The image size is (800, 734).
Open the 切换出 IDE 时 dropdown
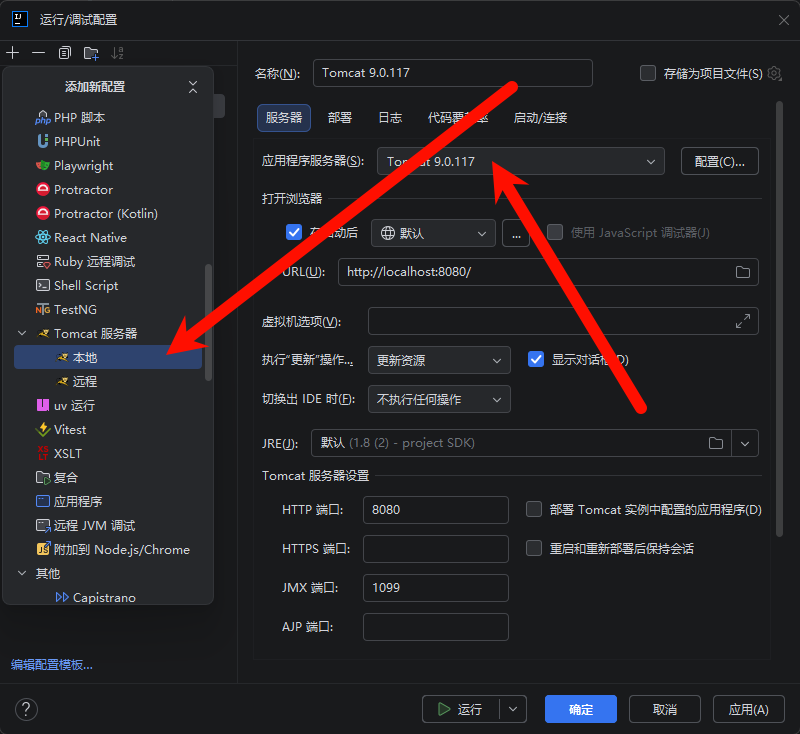(x=439, y=399)
